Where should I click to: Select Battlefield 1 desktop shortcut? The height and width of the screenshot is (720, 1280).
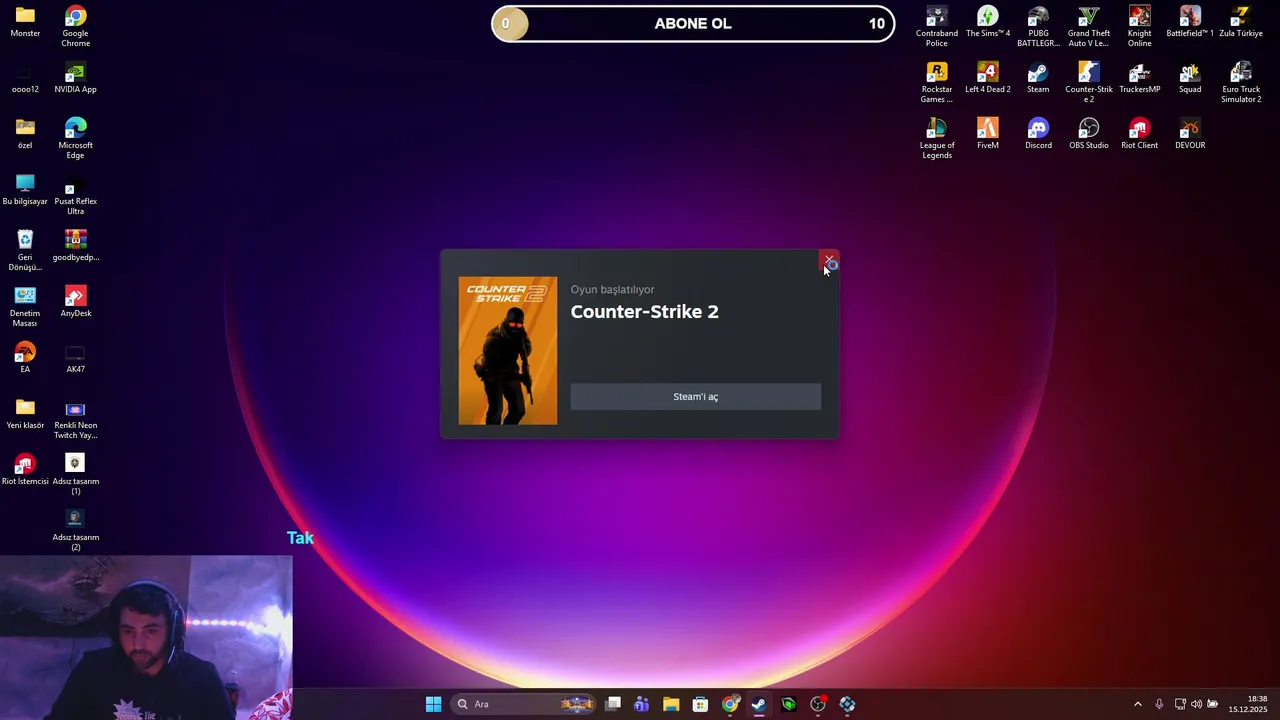1190,22
